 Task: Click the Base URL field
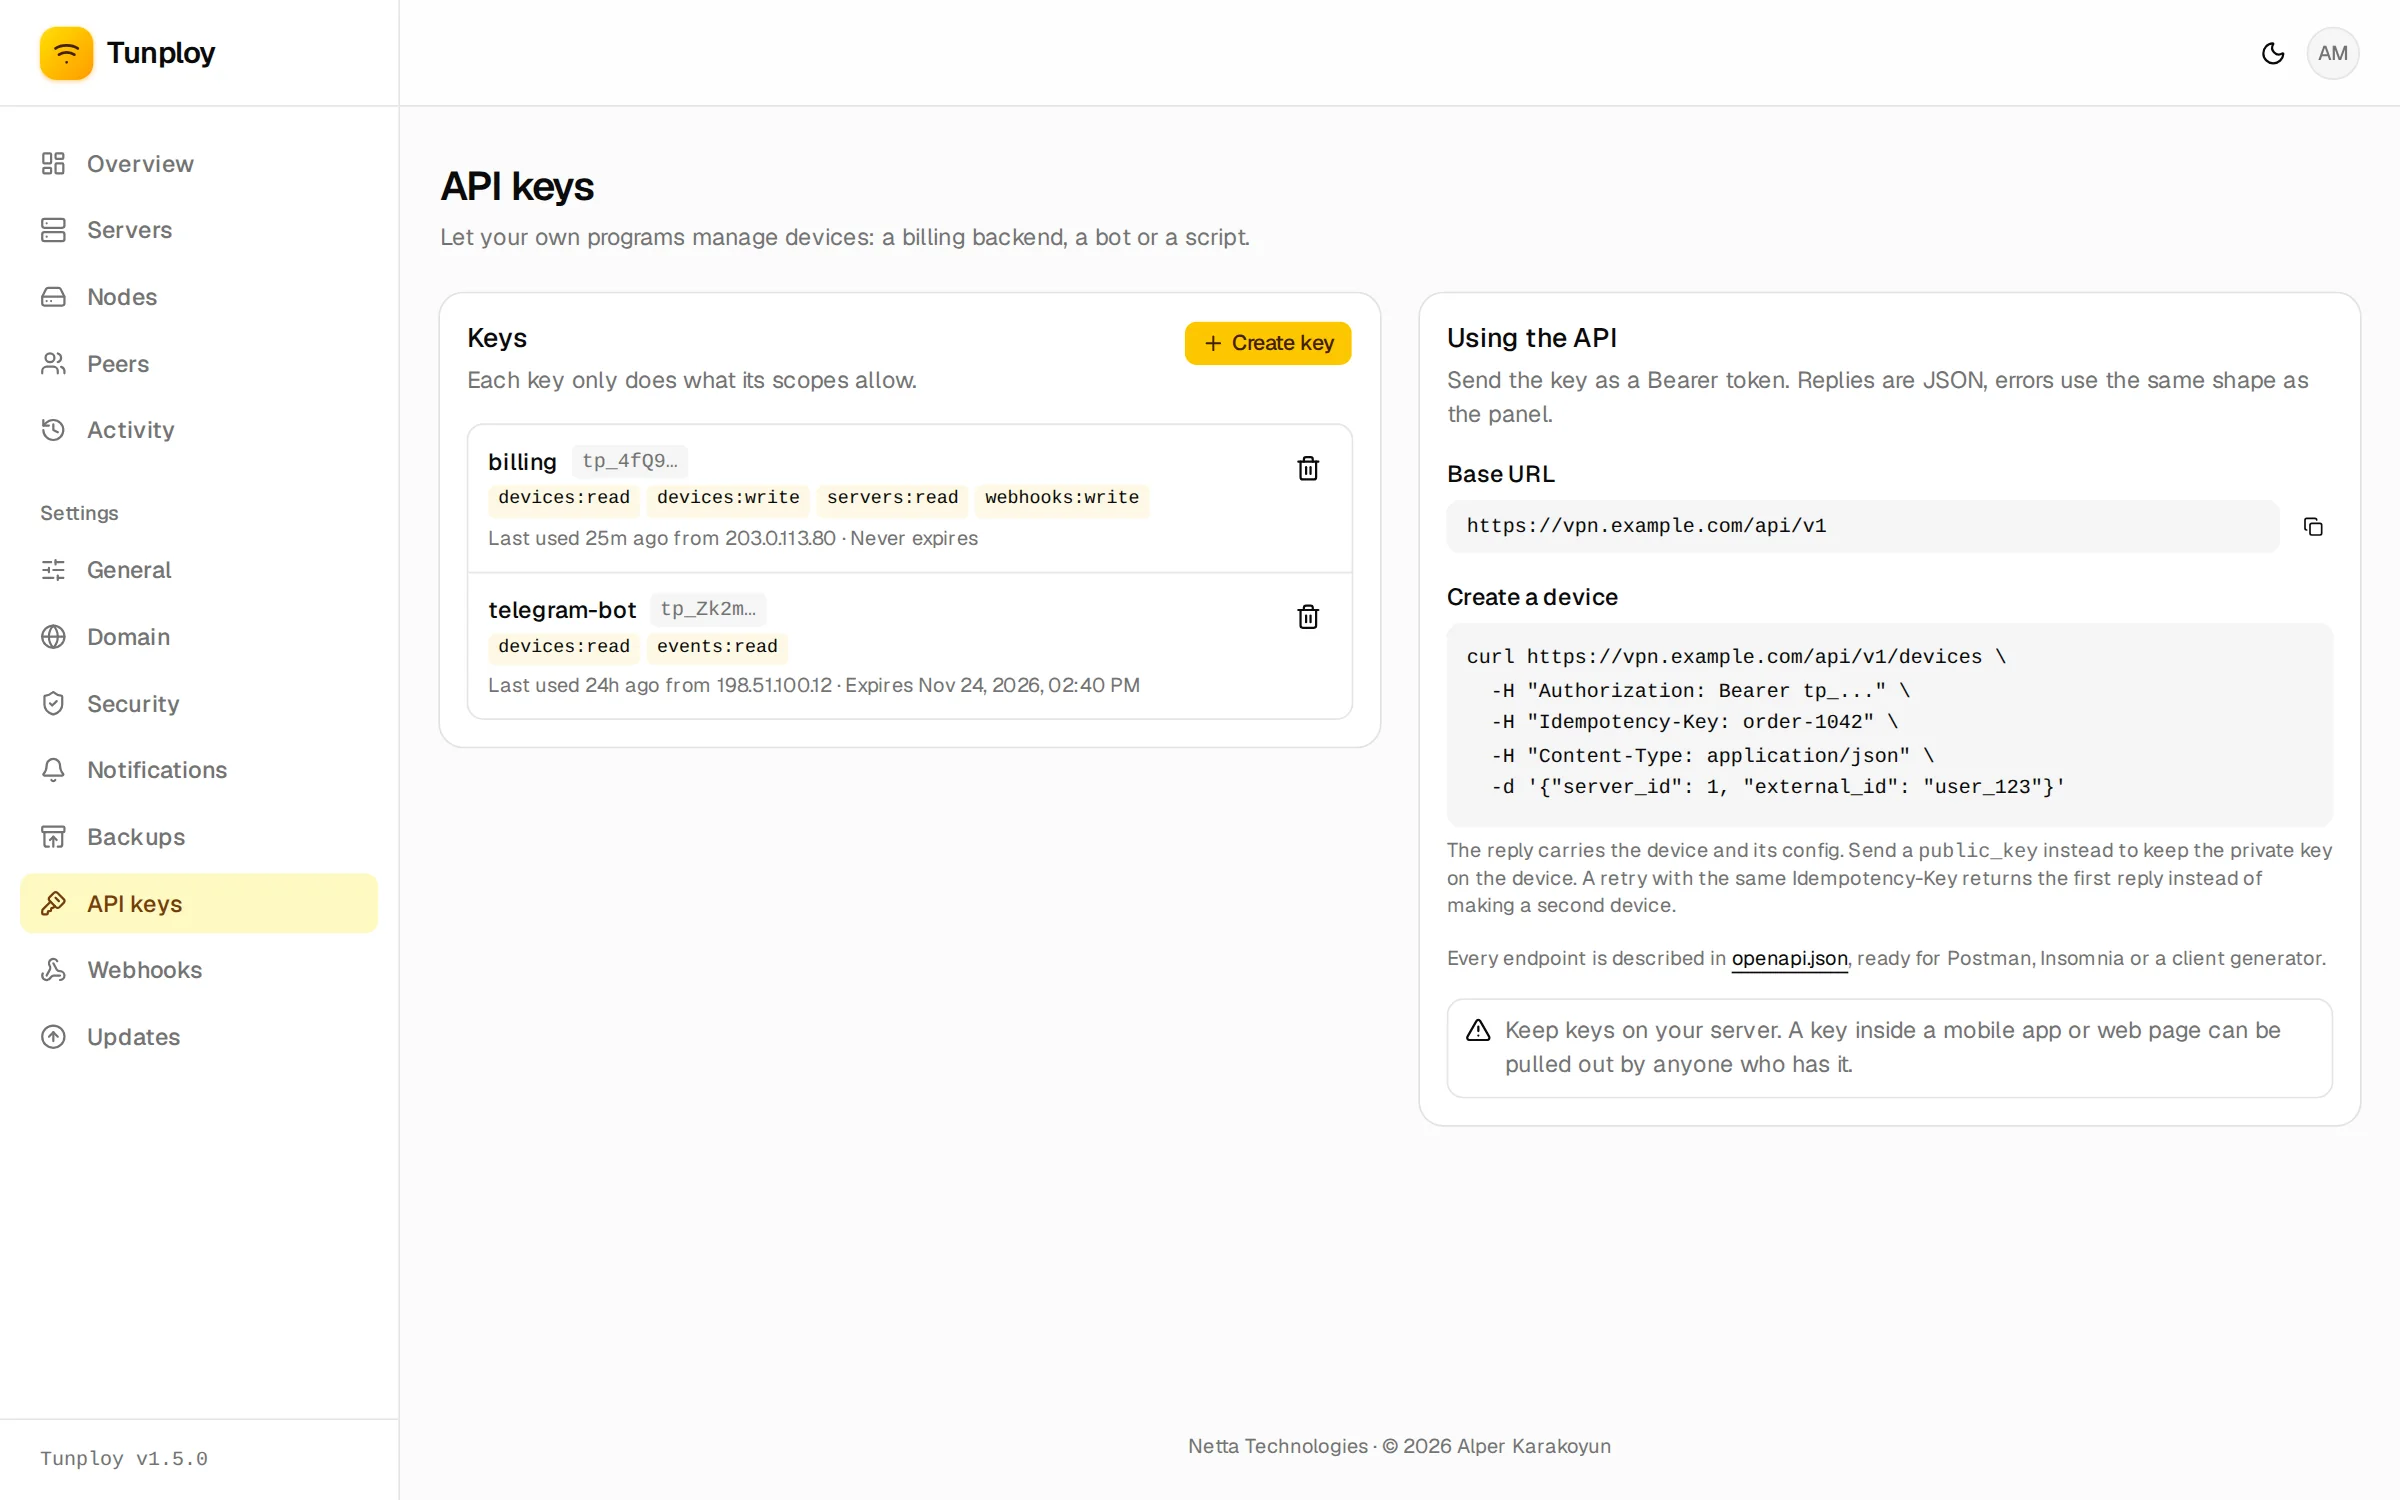(x=1862, y=526)
